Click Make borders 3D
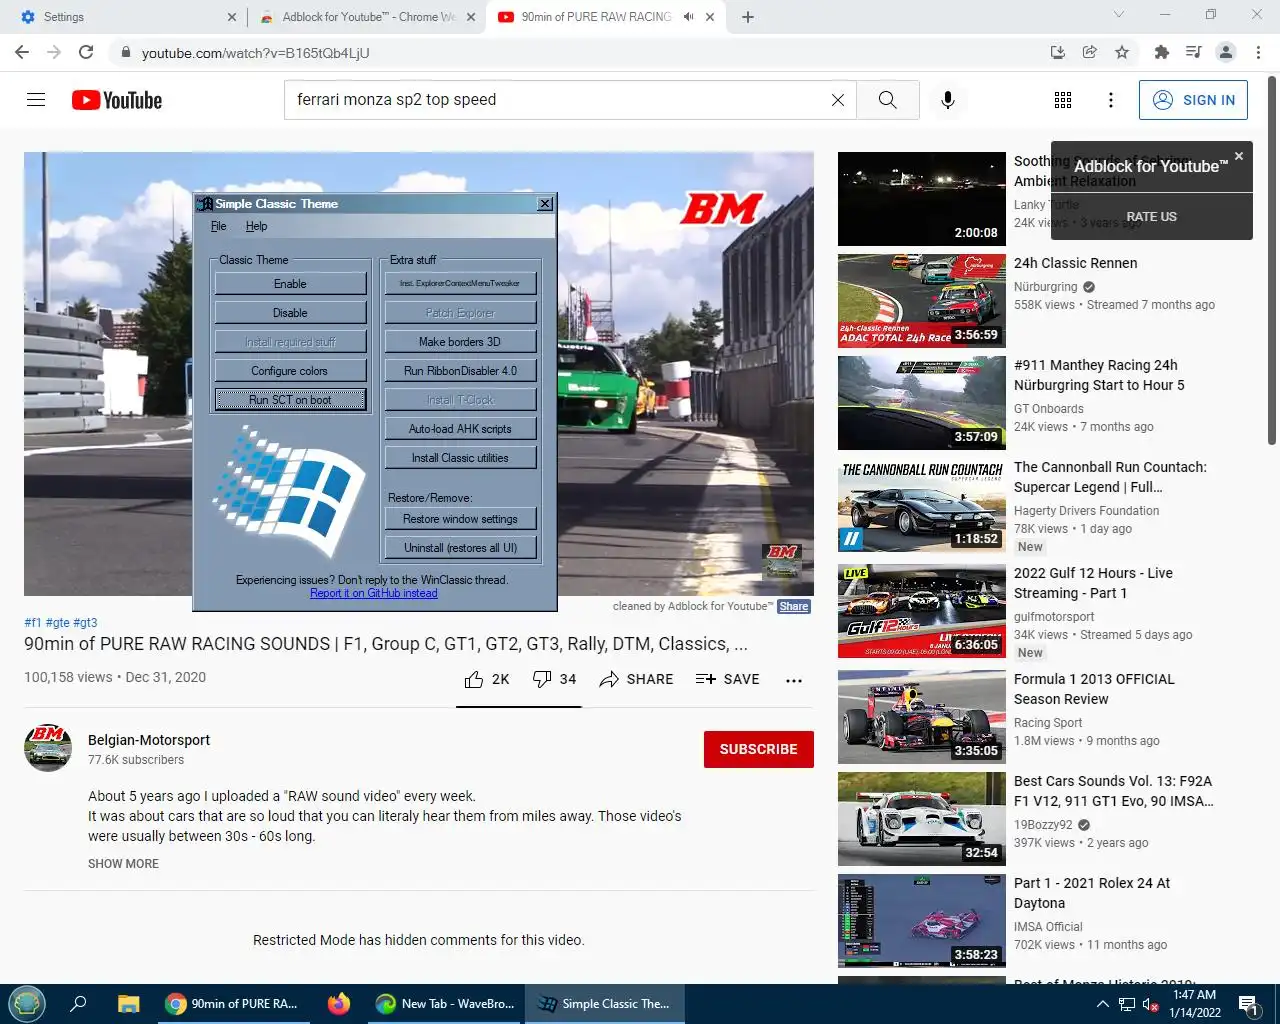Viewport: 1280px width, 1024px height. pyautogui.click(x=460, y=342)
